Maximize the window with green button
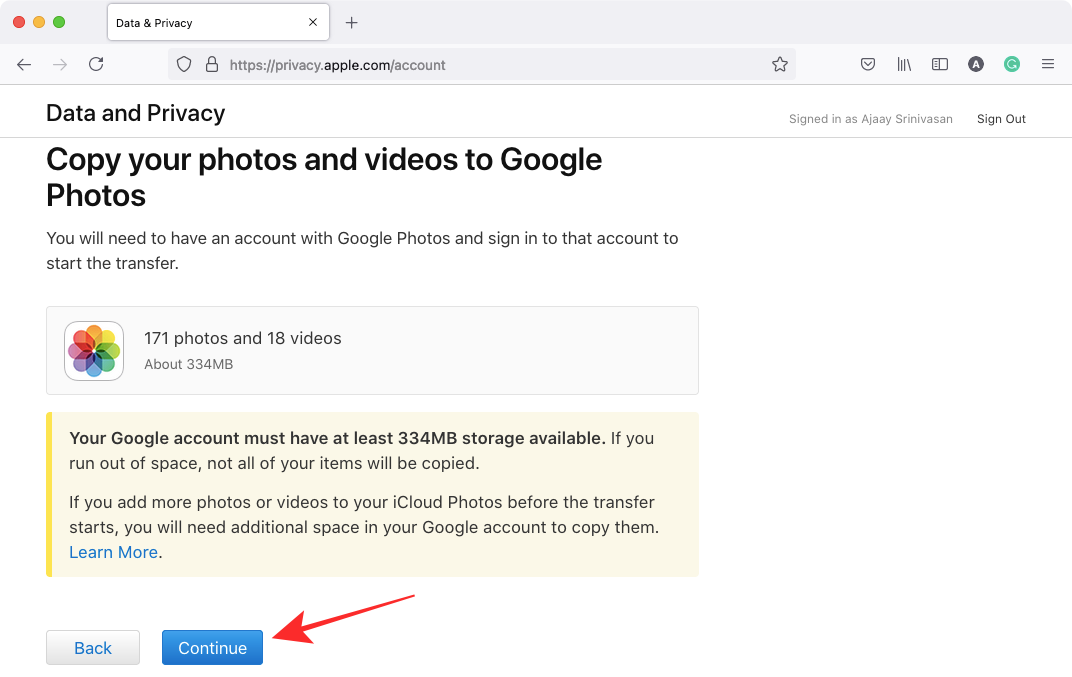Viewport: 1072px width, 677px height. click(x=59, y=22)
